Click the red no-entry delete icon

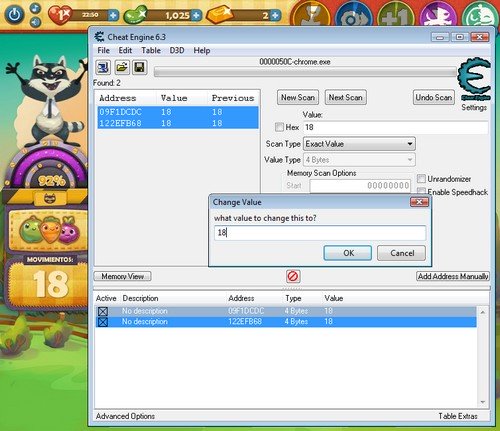coord(293,276)
